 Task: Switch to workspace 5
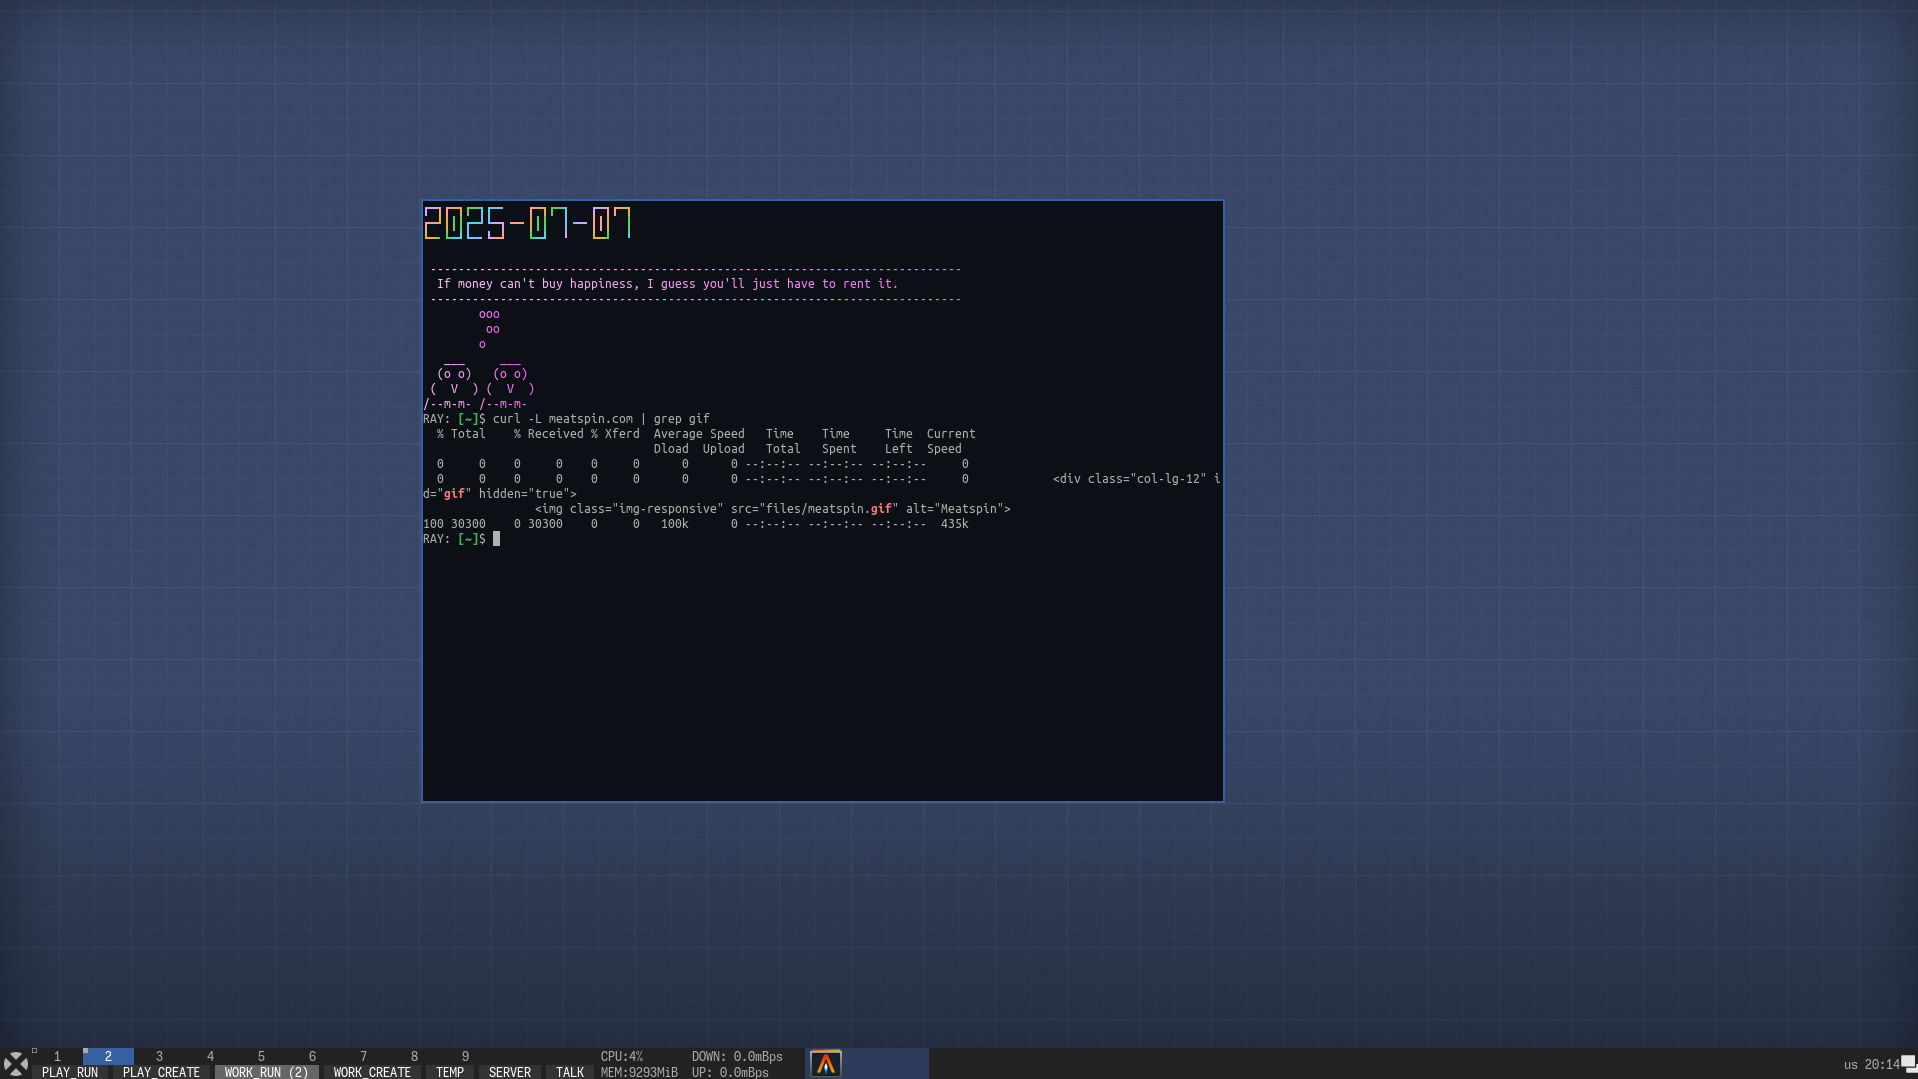point(261,1056)
